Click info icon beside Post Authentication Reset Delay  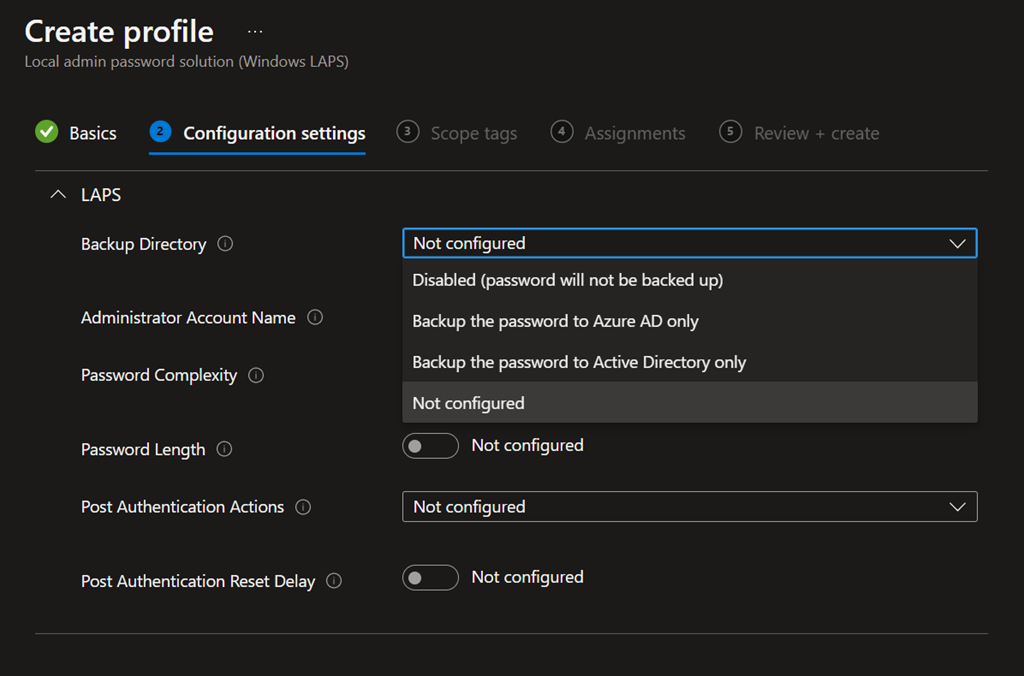tap(334, 581)
